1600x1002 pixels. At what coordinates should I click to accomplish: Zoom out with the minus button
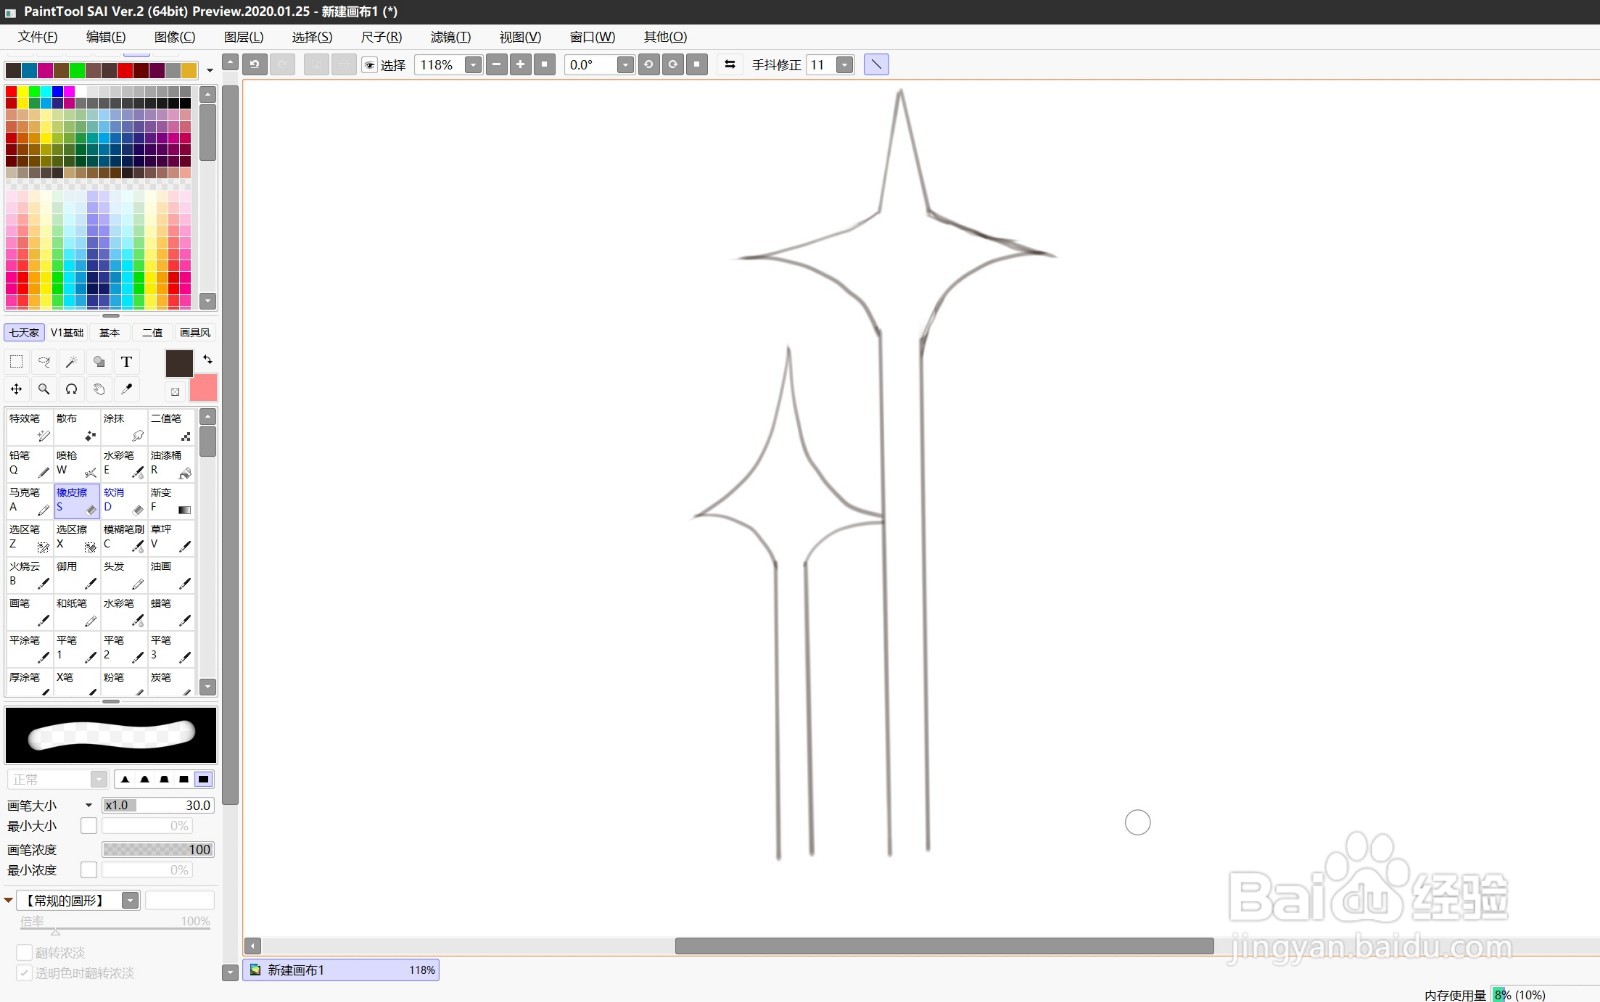(496, 65)
